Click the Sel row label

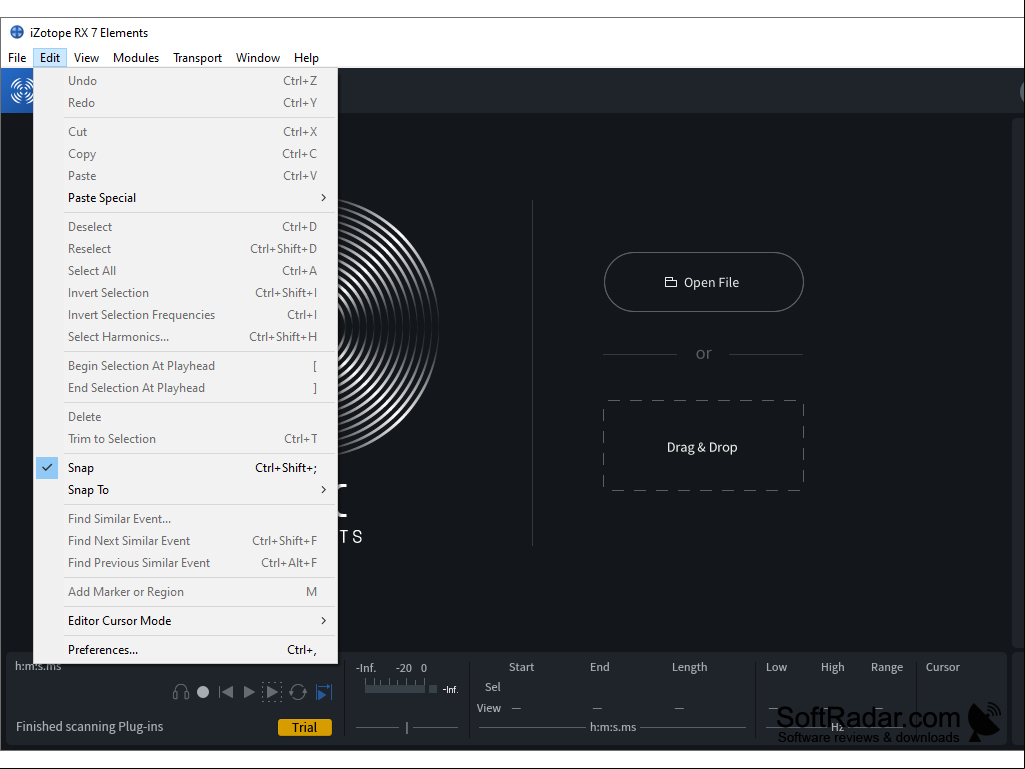click(492, 687)
